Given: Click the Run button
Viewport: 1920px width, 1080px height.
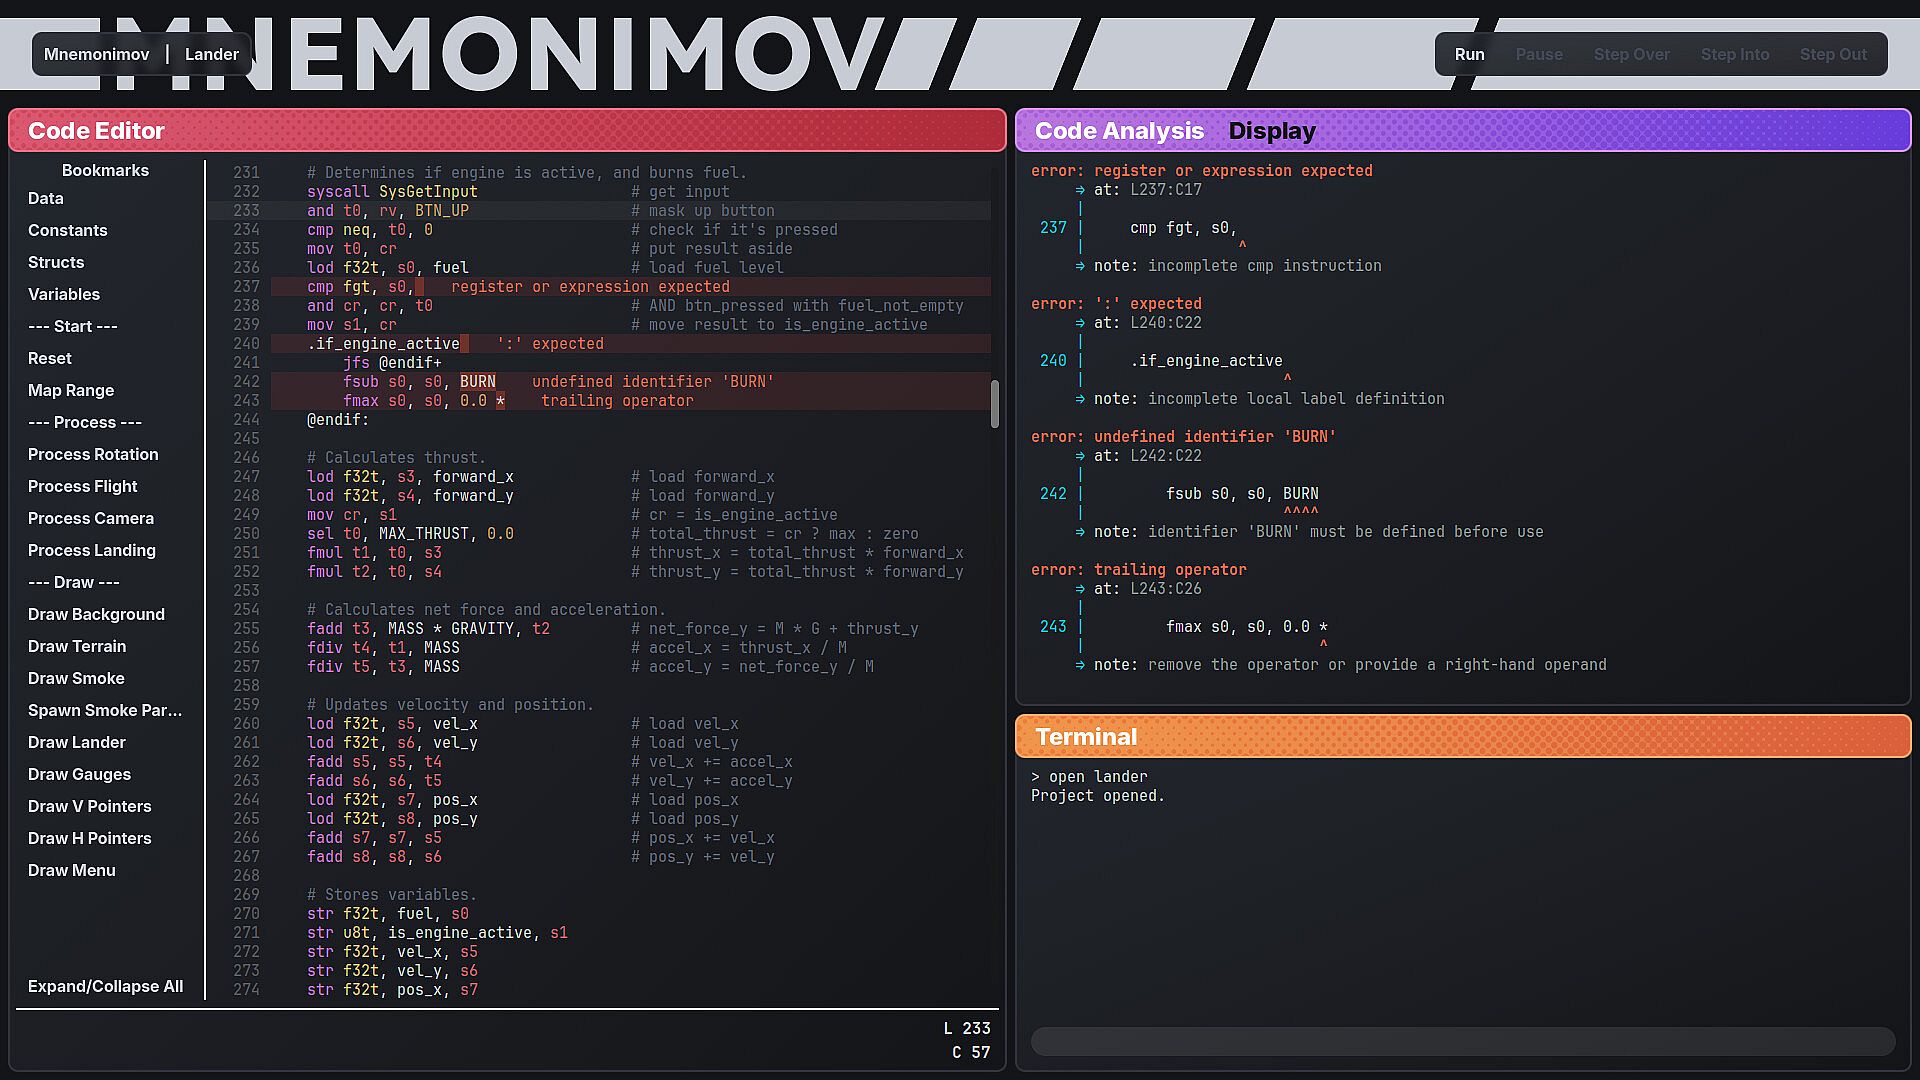Looking at the screenshot, I should [x=1469, y=54].
